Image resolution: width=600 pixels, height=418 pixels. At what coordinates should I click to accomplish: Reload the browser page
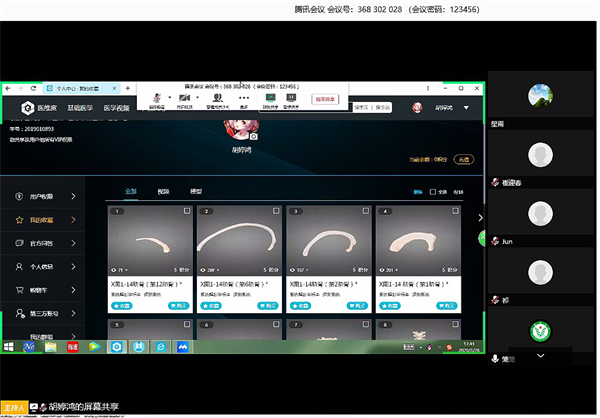33,88
